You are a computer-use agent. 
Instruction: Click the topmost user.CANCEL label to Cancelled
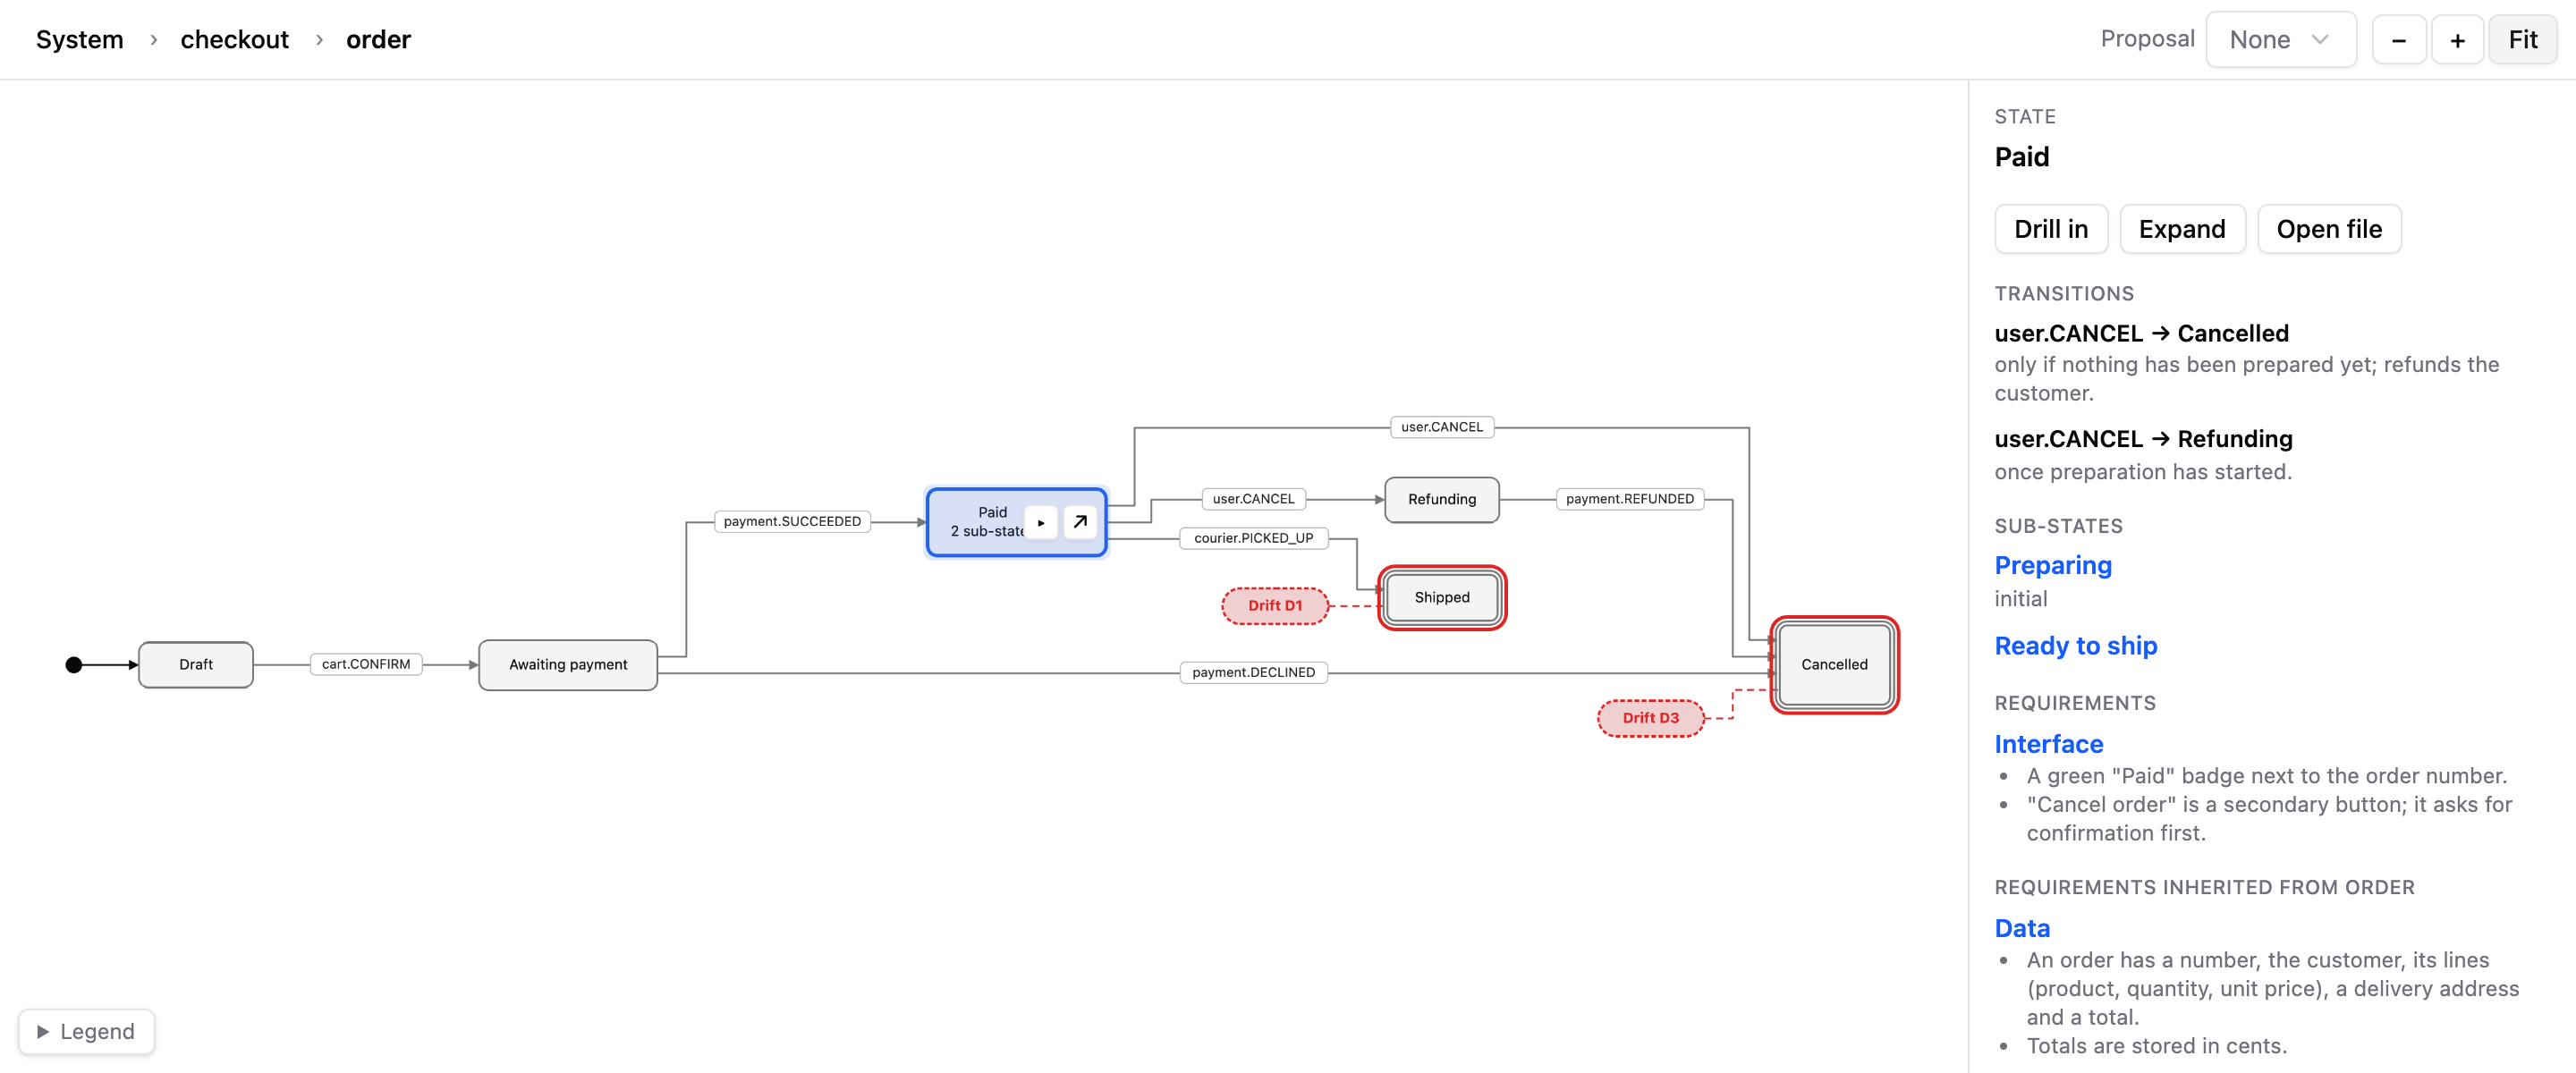1441,427
